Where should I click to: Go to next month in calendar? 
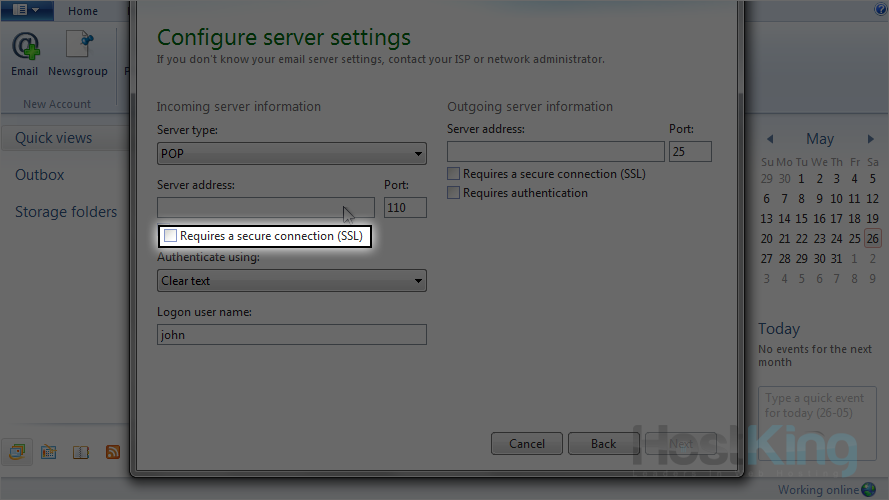click(871, 140)
